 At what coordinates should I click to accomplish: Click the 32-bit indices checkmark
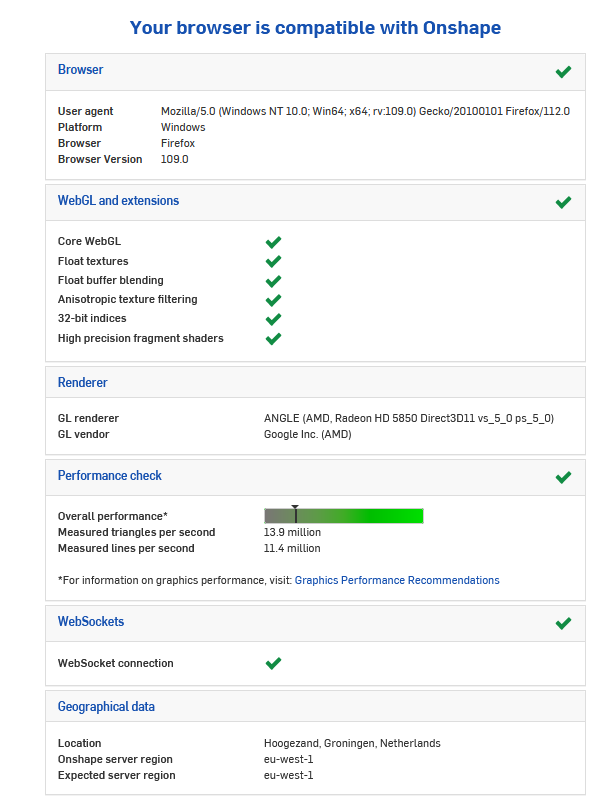click(273, 319)
